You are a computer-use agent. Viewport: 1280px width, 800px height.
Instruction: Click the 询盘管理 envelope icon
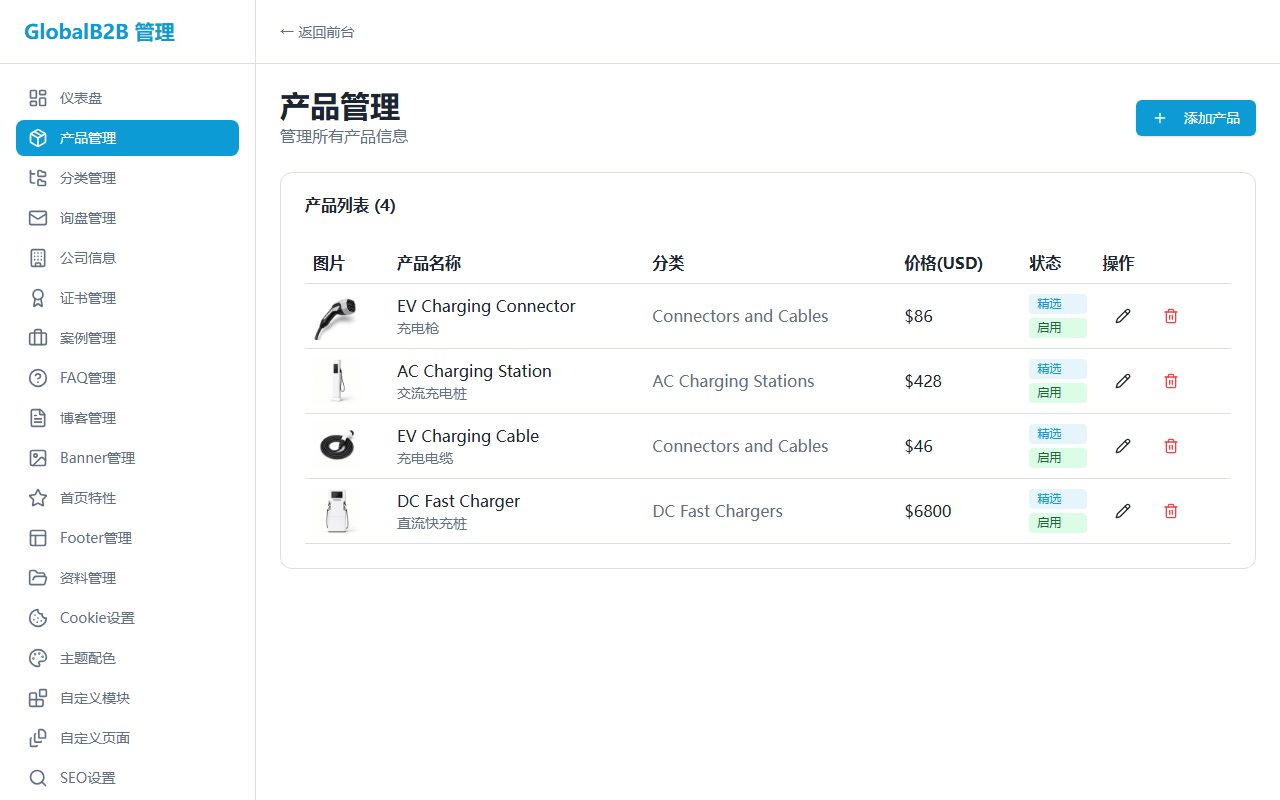[x=38, y=218]
